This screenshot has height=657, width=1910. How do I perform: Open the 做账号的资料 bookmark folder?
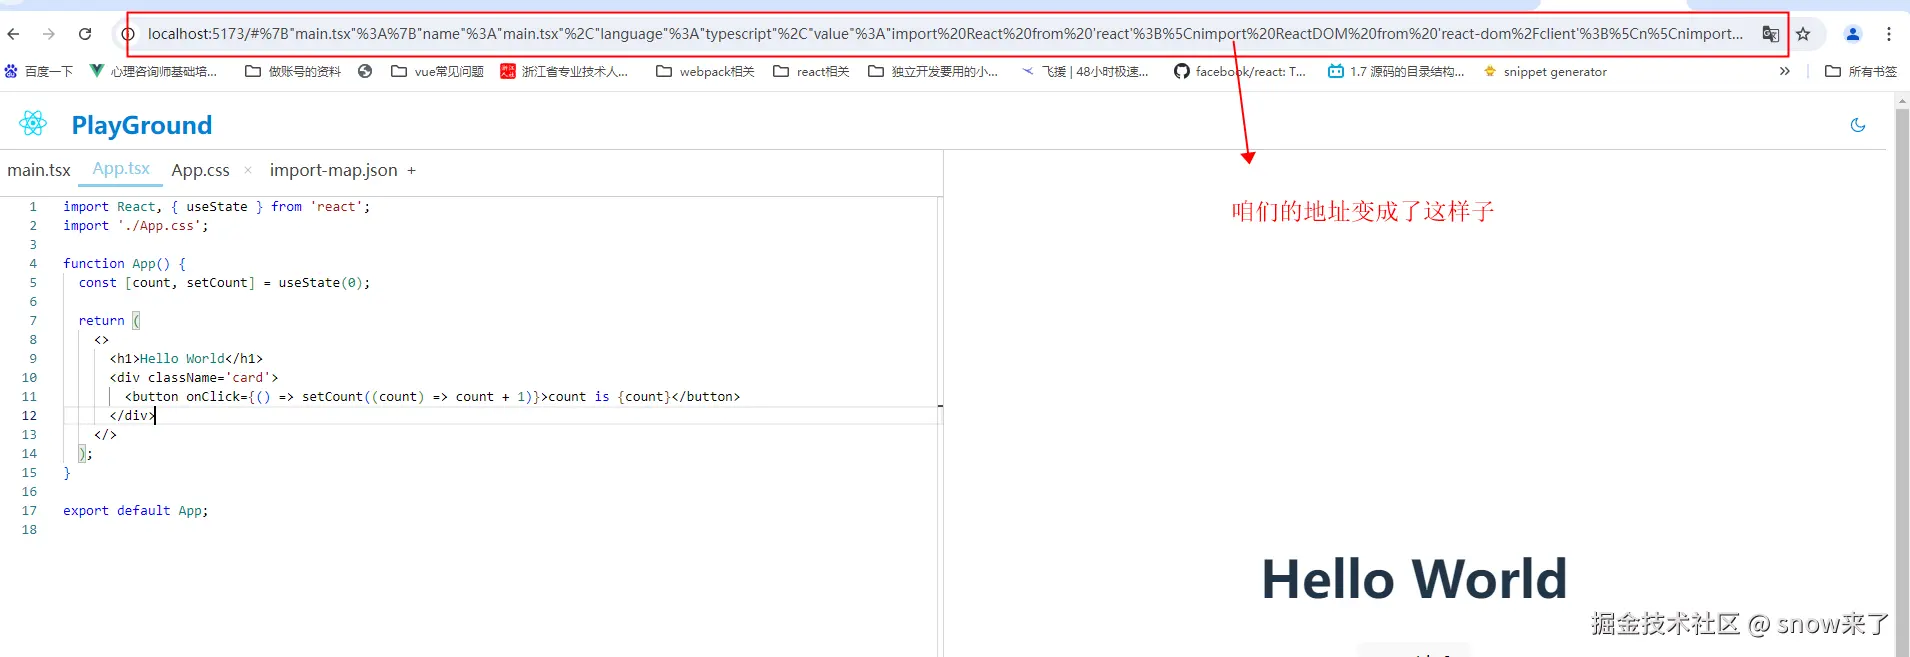pos(293,71)
